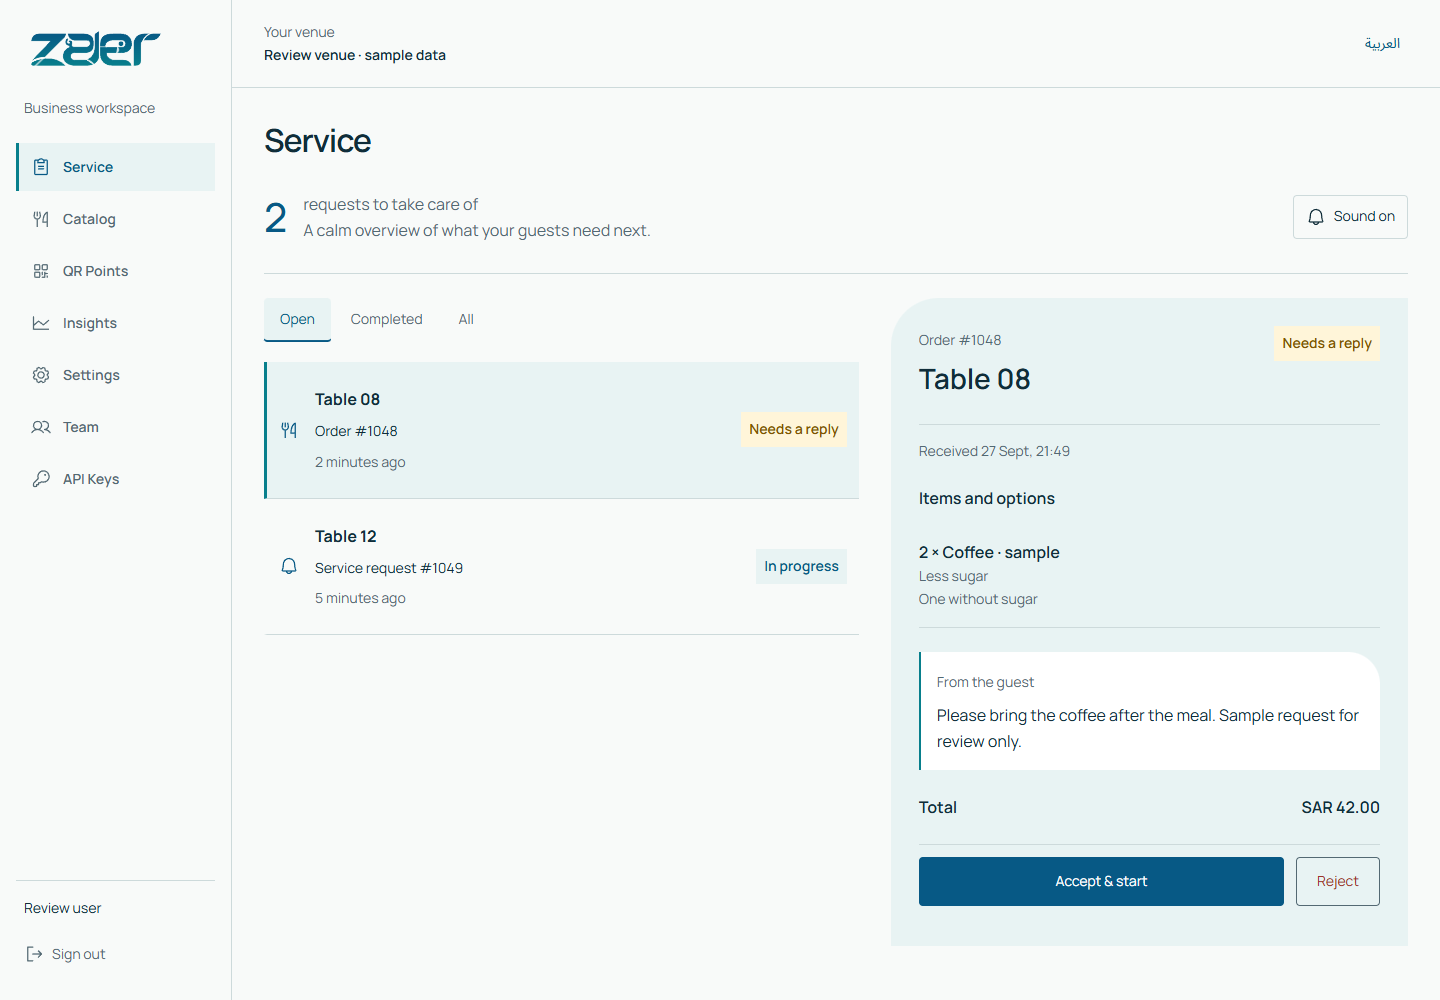Click the Service clipboard icon in sidebar
1440x1000 pixels.
(x=41, y=167)
